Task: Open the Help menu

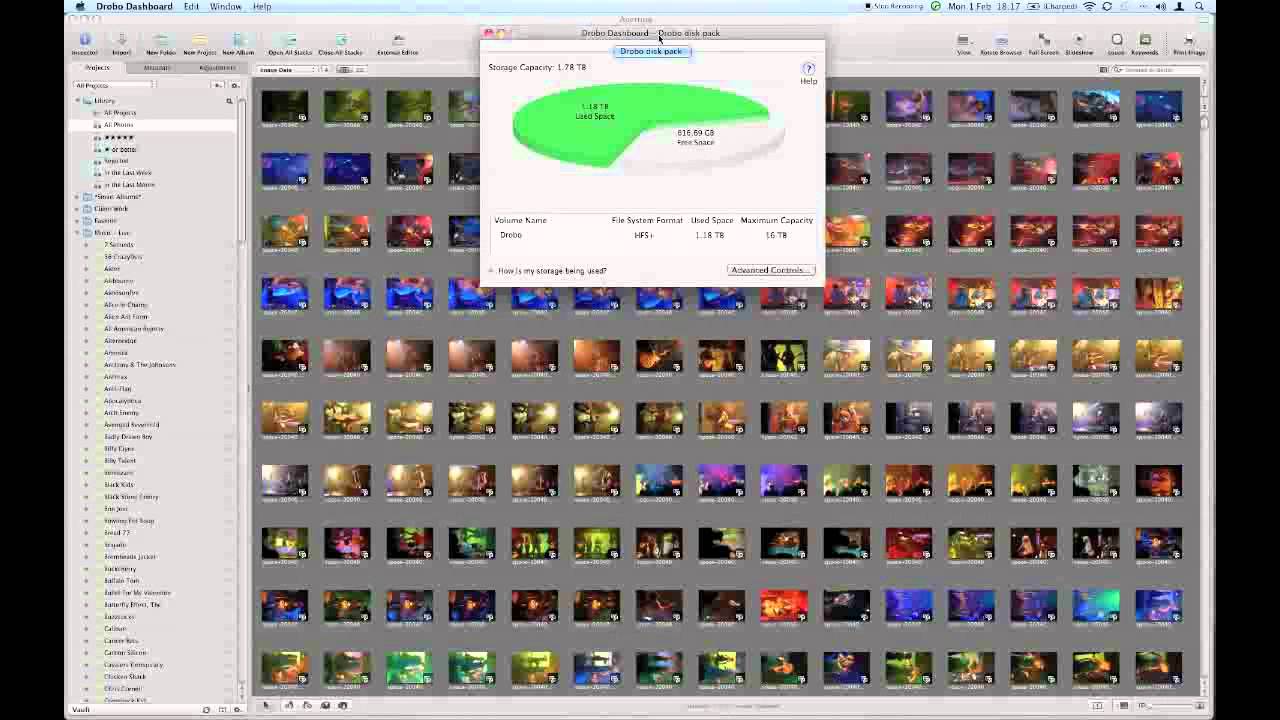Action: pos(262,6)
